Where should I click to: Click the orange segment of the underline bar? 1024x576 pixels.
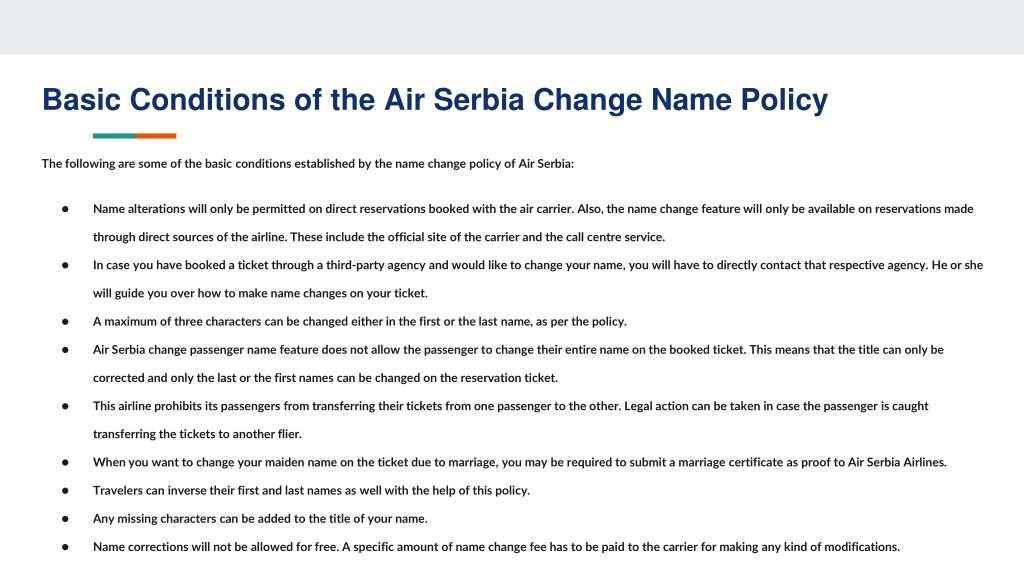tap(156, 136)
